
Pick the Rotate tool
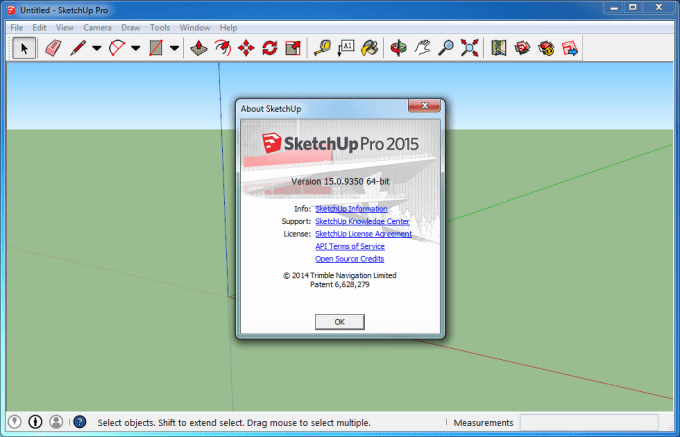point(269,48)
